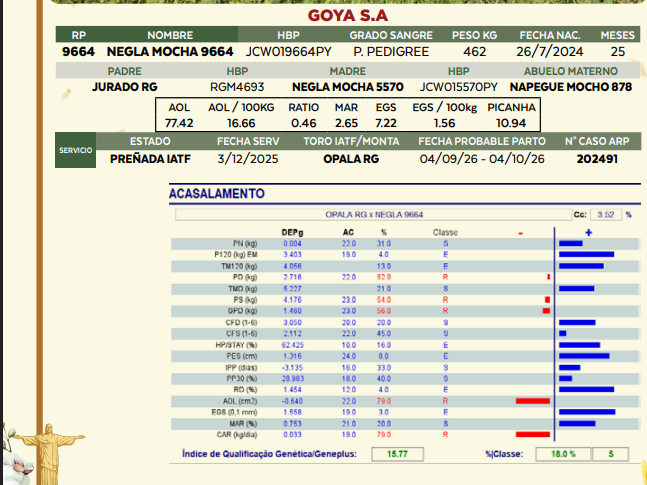Select the EGS (0,1 mm) value 1.558

point(292,412)
